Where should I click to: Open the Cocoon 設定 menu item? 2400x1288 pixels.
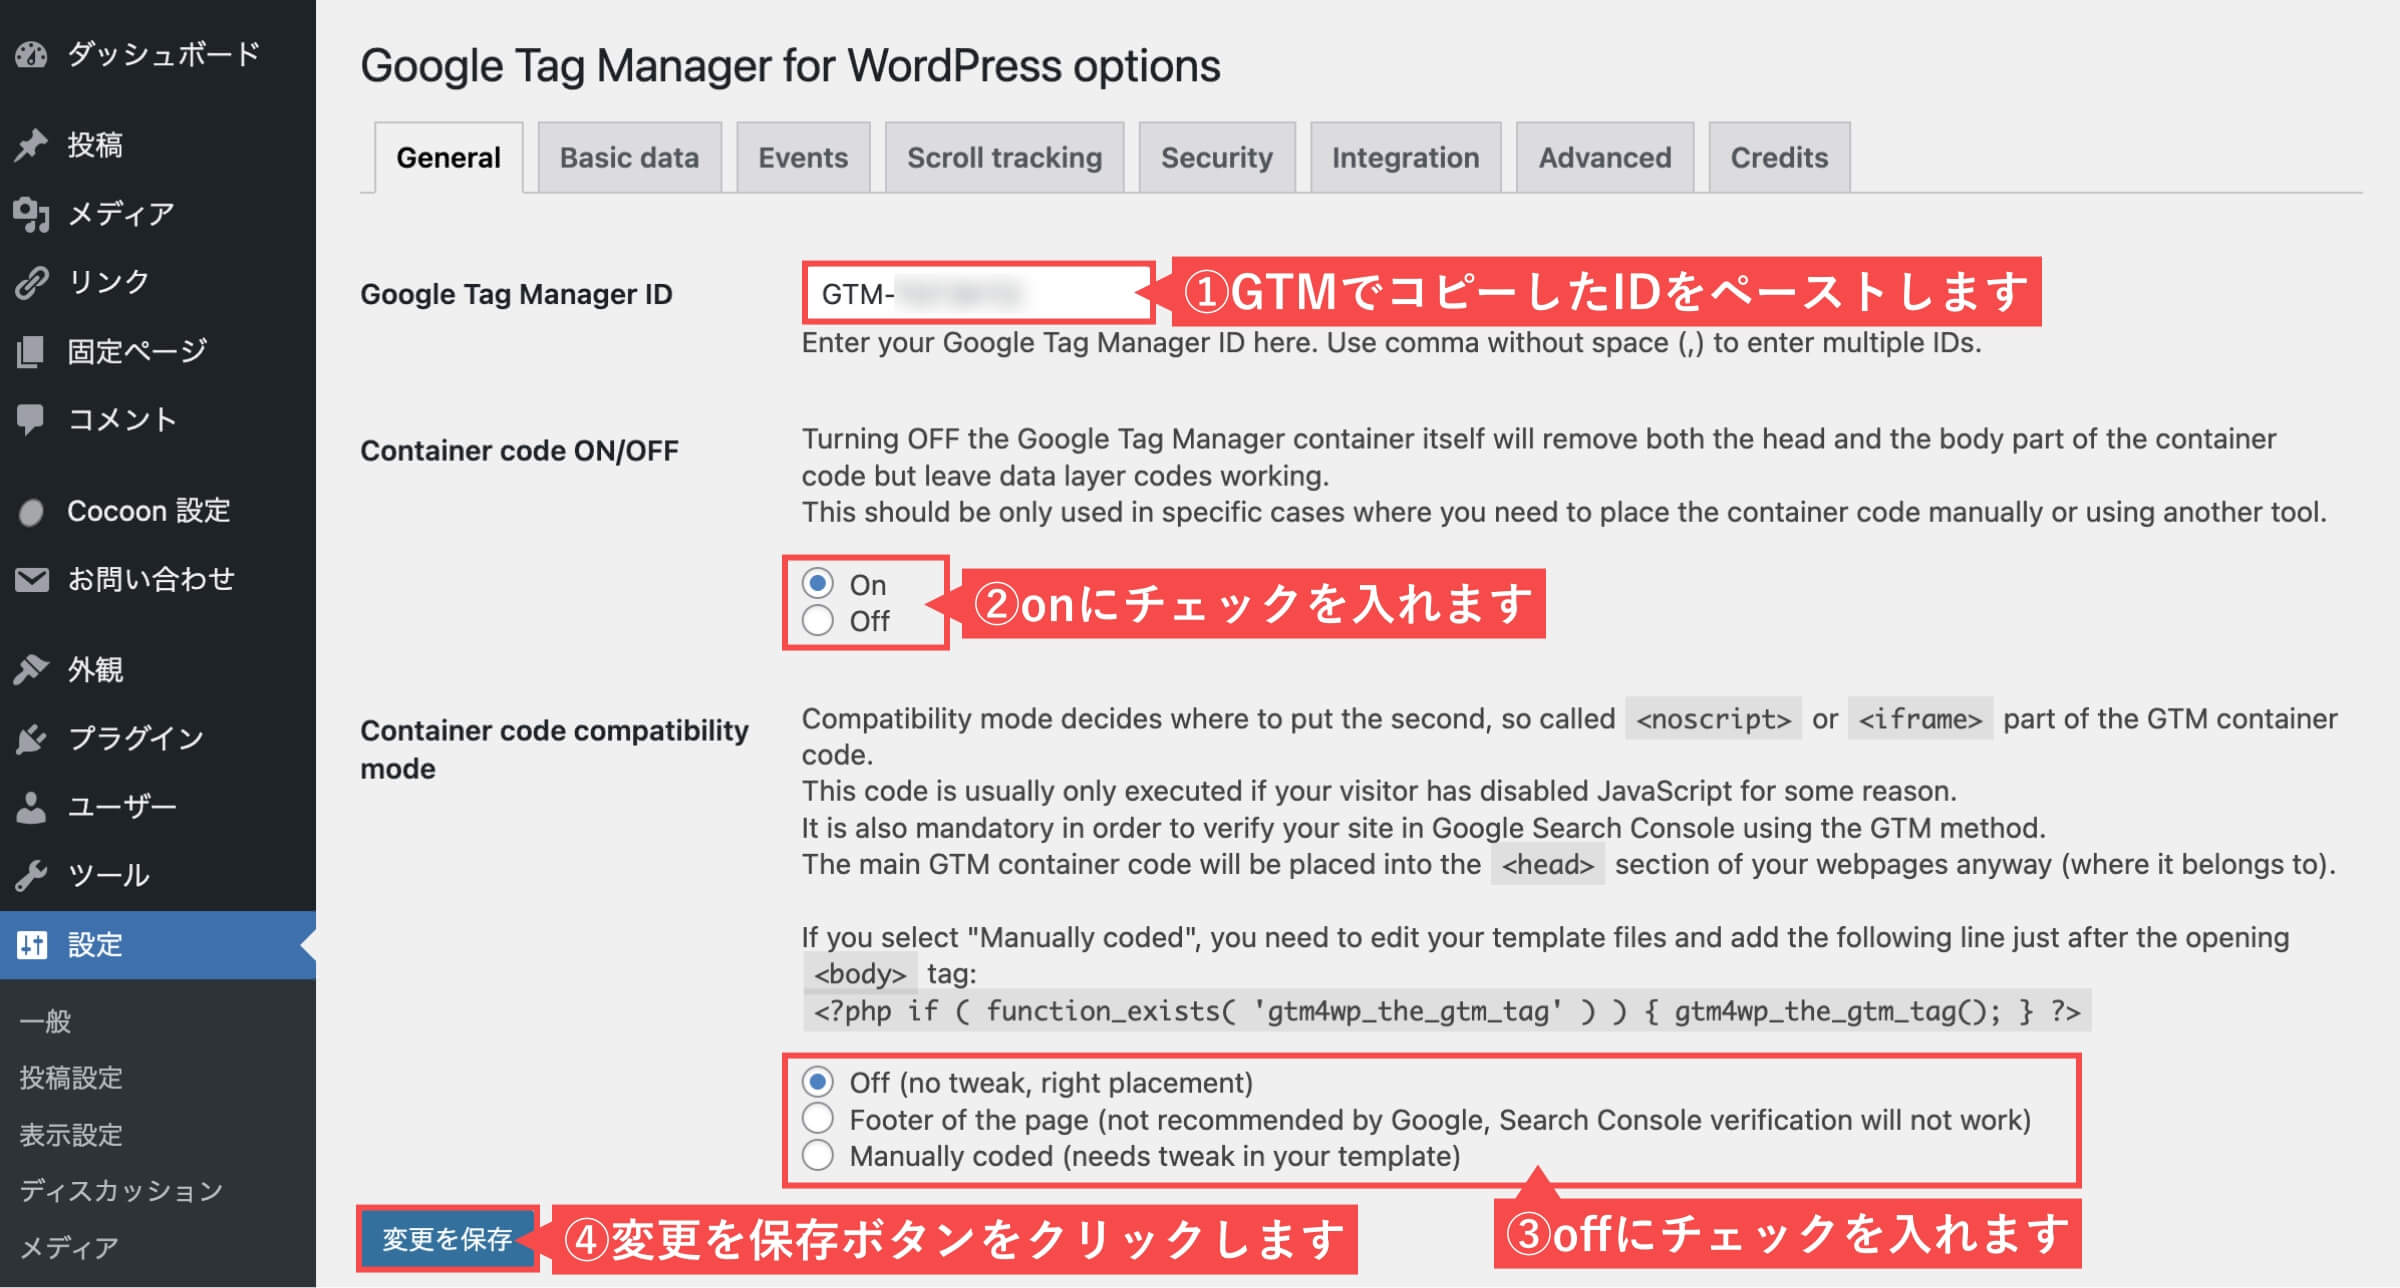pyautogui.click(x=158, y=512)
